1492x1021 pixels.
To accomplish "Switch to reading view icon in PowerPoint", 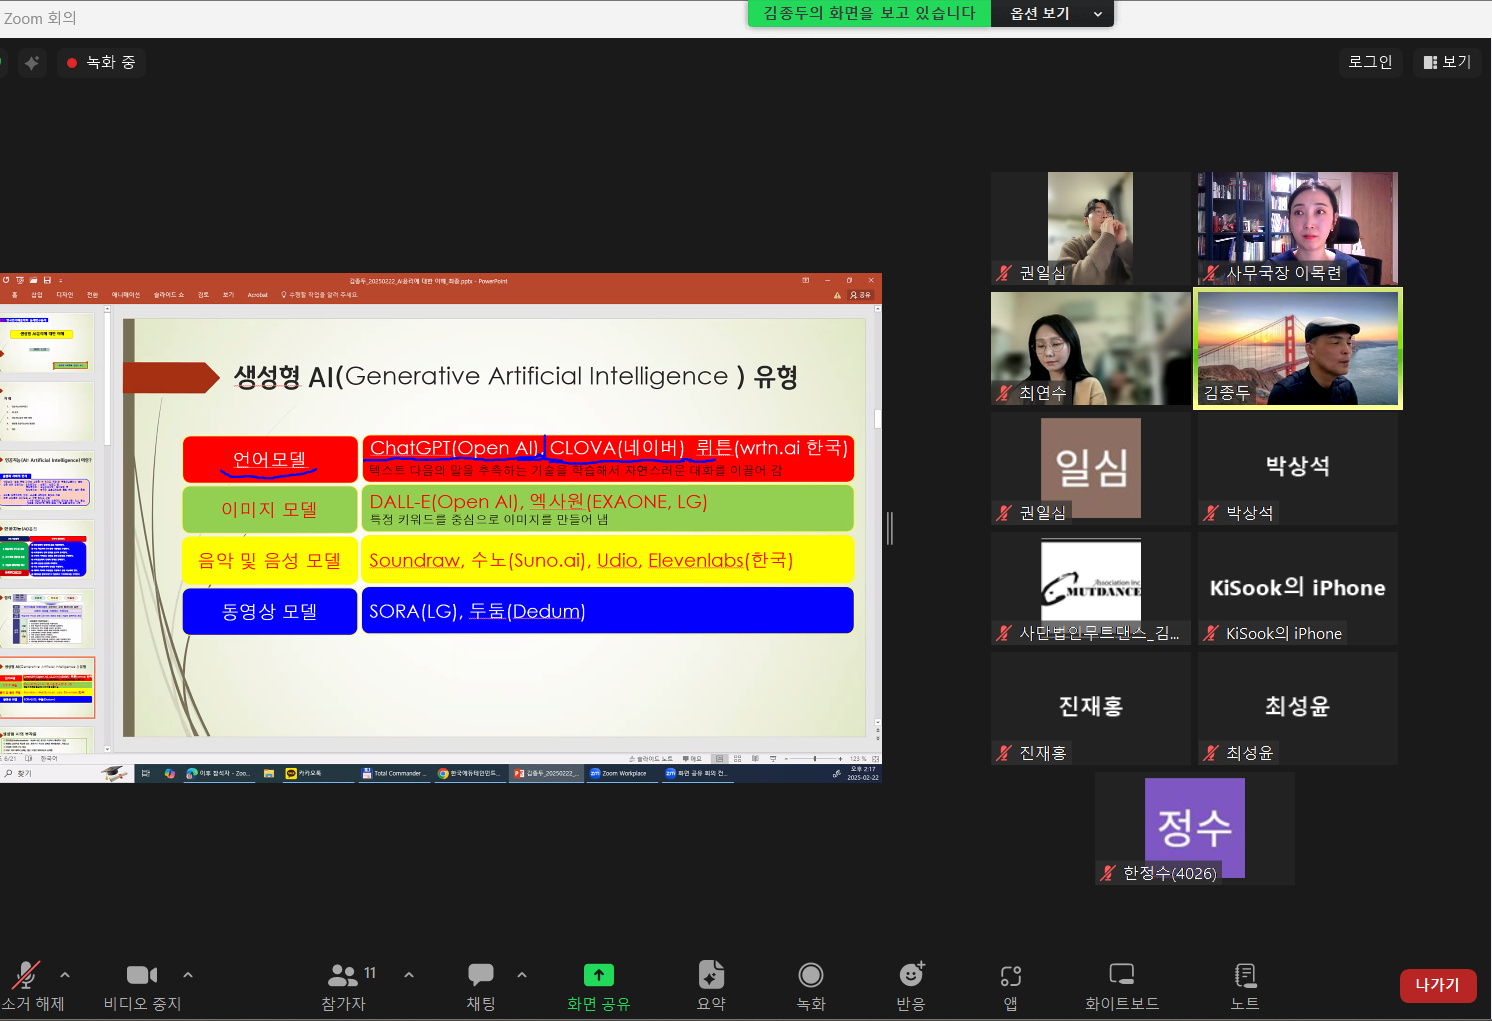I will coord(755,759).
